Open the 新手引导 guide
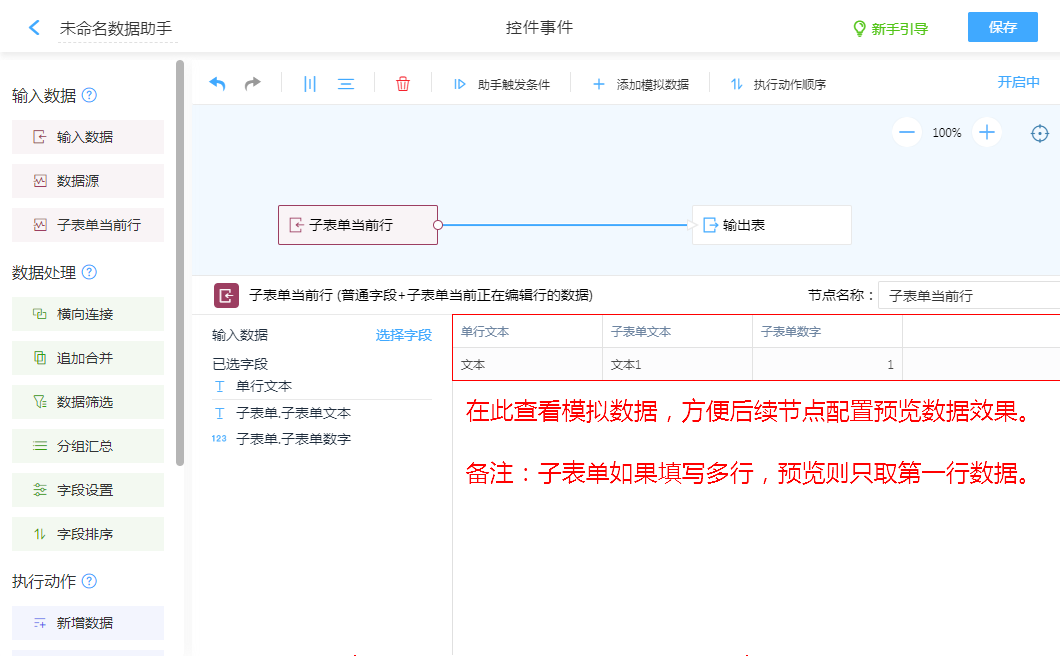The image size is (1060, 656). click(890, 29)
